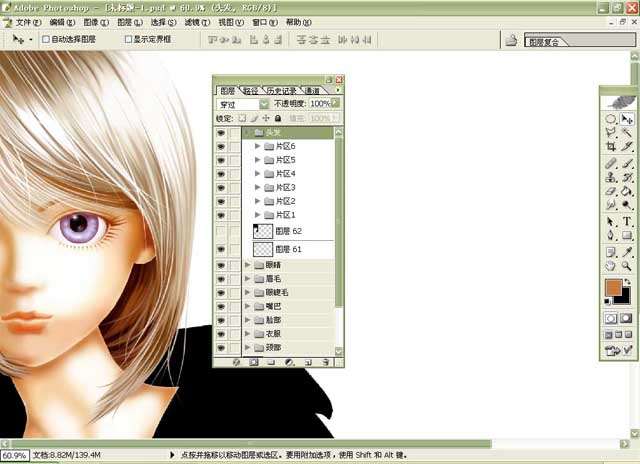The height and width of the screenshot is (464, 640).
Task: Open the 滤镜 menu
Action: [192, 22]
